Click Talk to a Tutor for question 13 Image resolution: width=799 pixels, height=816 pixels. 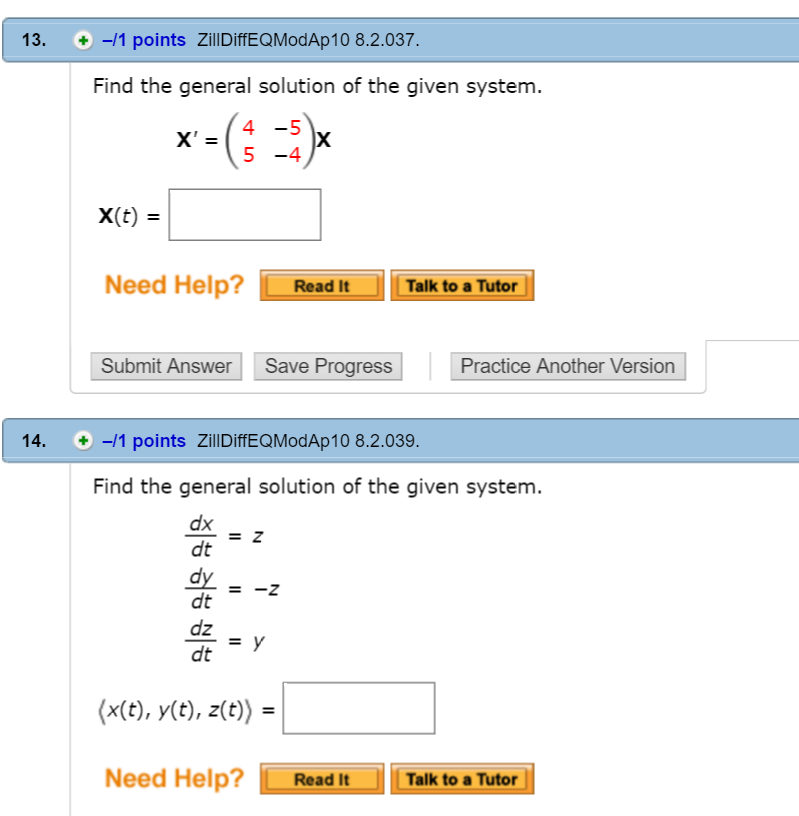click(x=462, y=285)
